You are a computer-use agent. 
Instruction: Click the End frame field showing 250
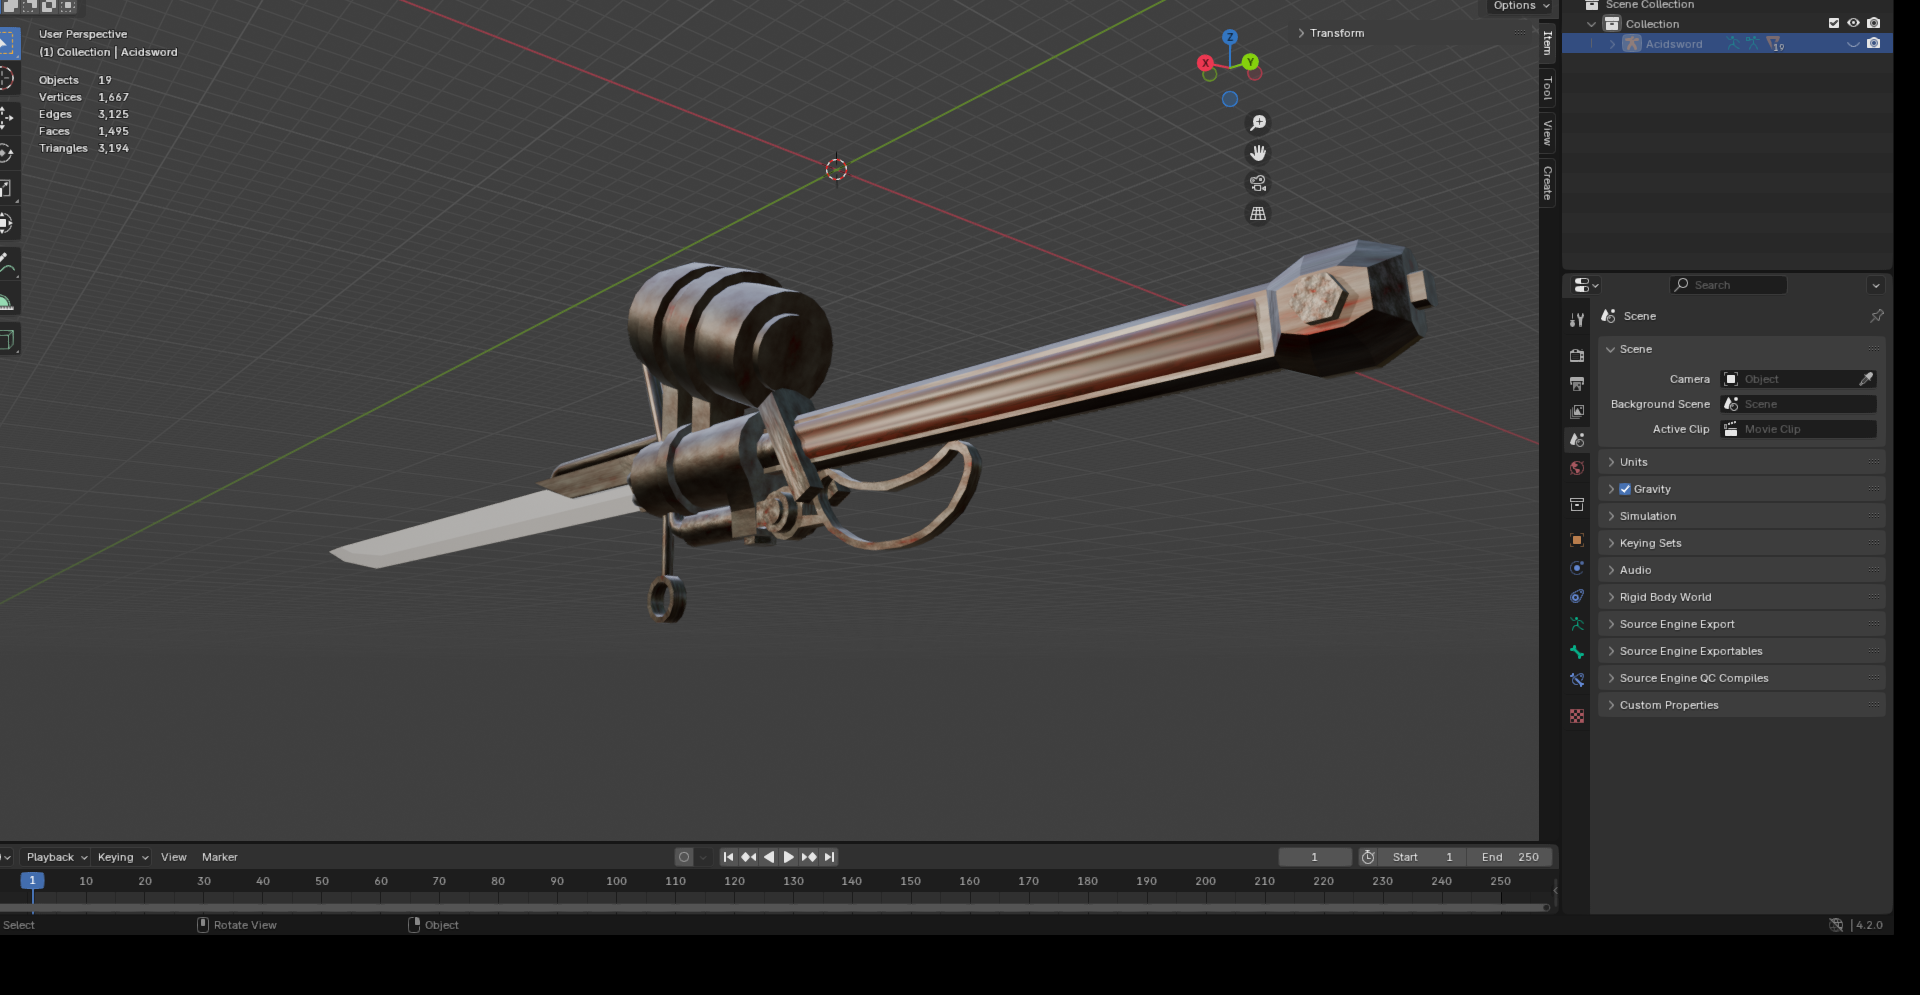tap(1511, 857)
